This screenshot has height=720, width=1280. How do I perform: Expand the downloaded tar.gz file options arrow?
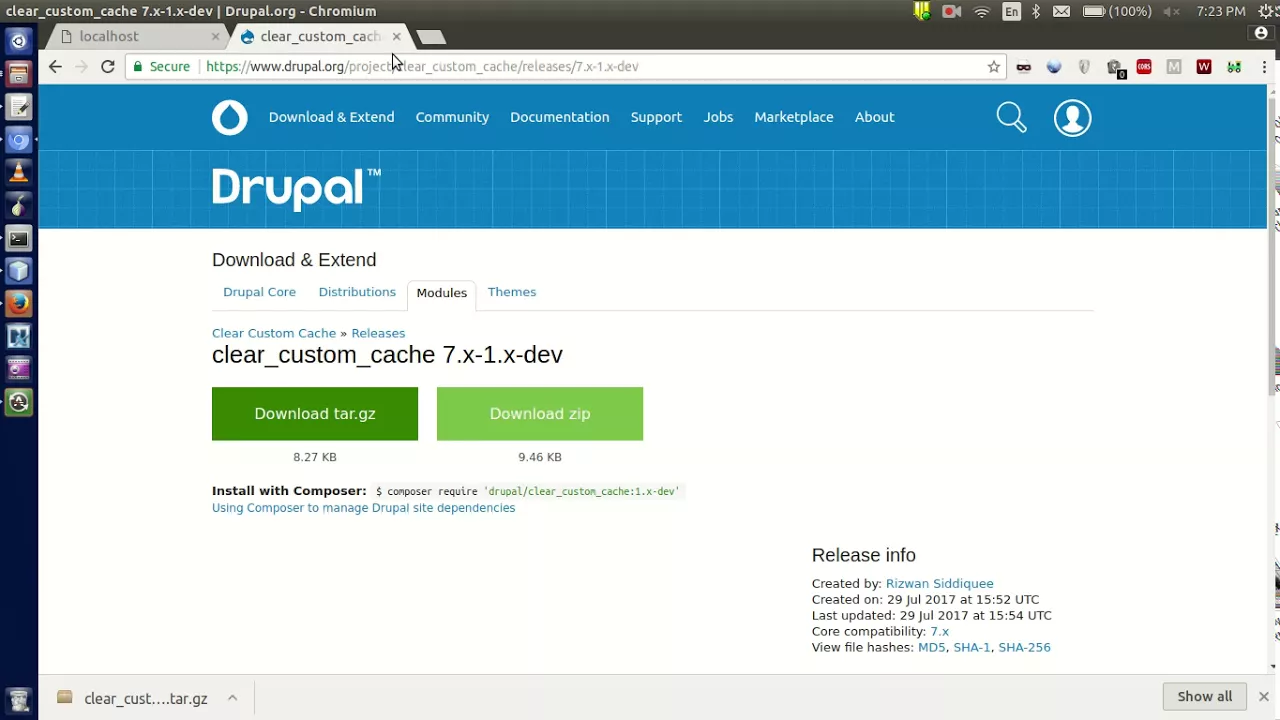[x=232, y=698]
